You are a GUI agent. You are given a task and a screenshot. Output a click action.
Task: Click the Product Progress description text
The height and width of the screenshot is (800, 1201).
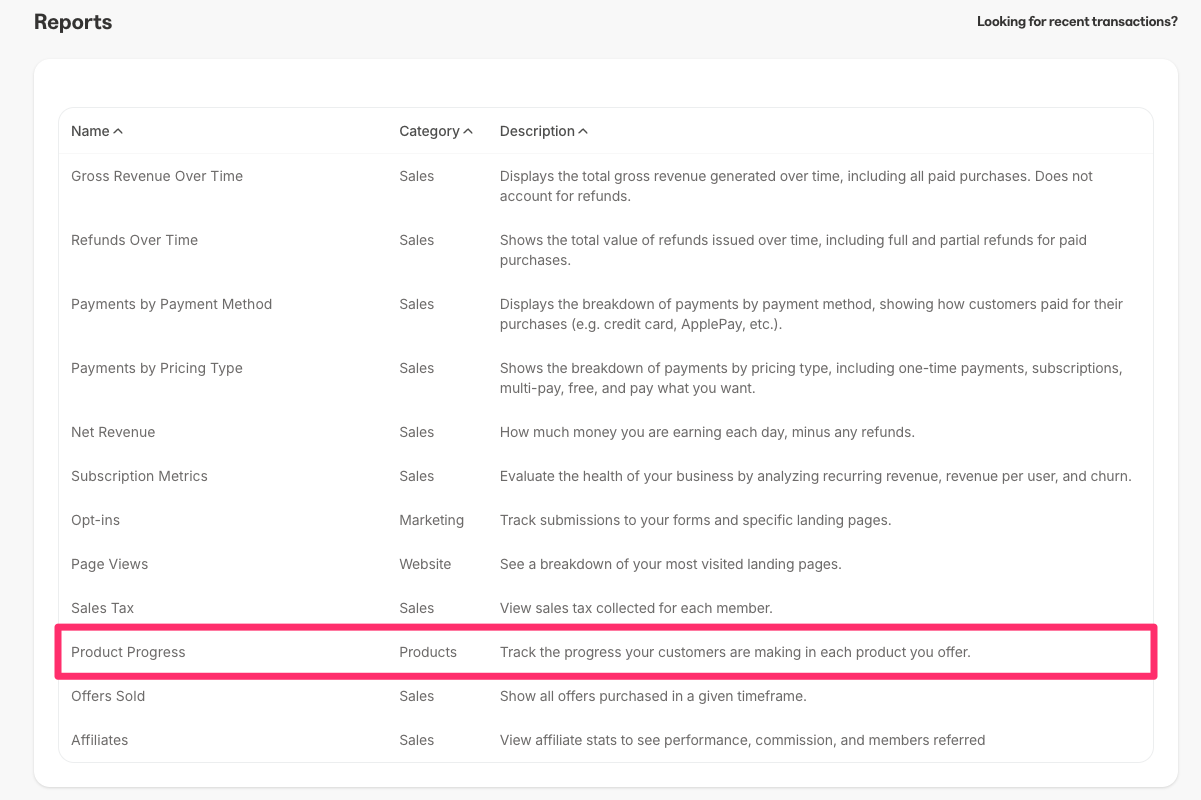point(735,652)
